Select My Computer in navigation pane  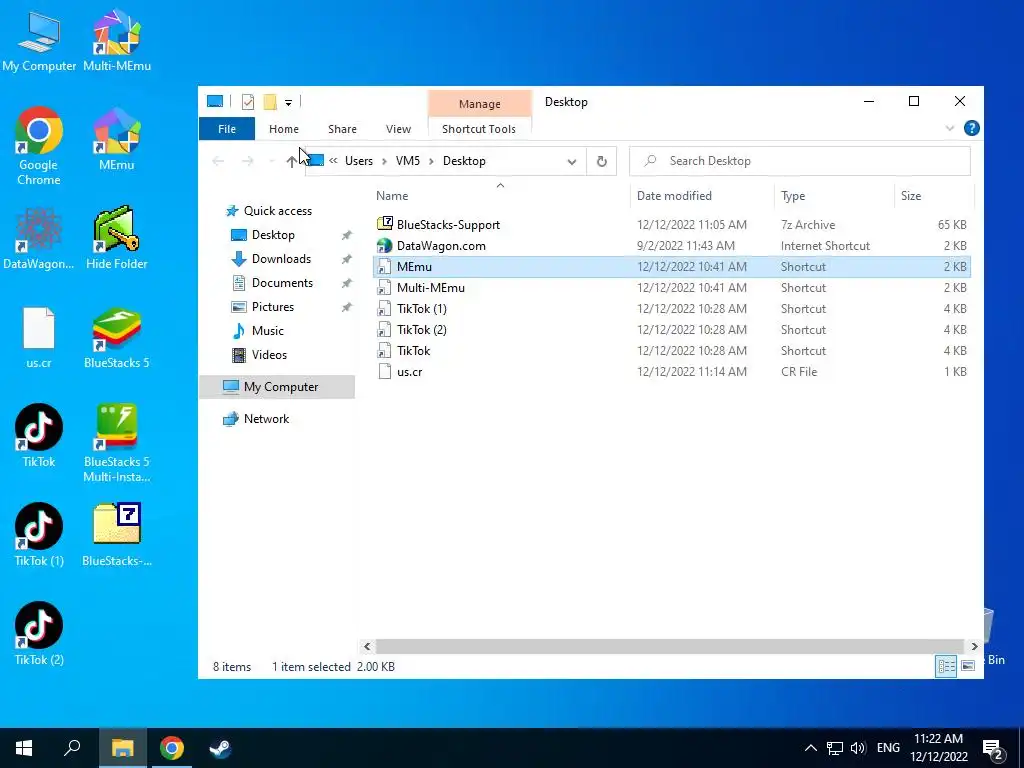click(x=278, y=387)
